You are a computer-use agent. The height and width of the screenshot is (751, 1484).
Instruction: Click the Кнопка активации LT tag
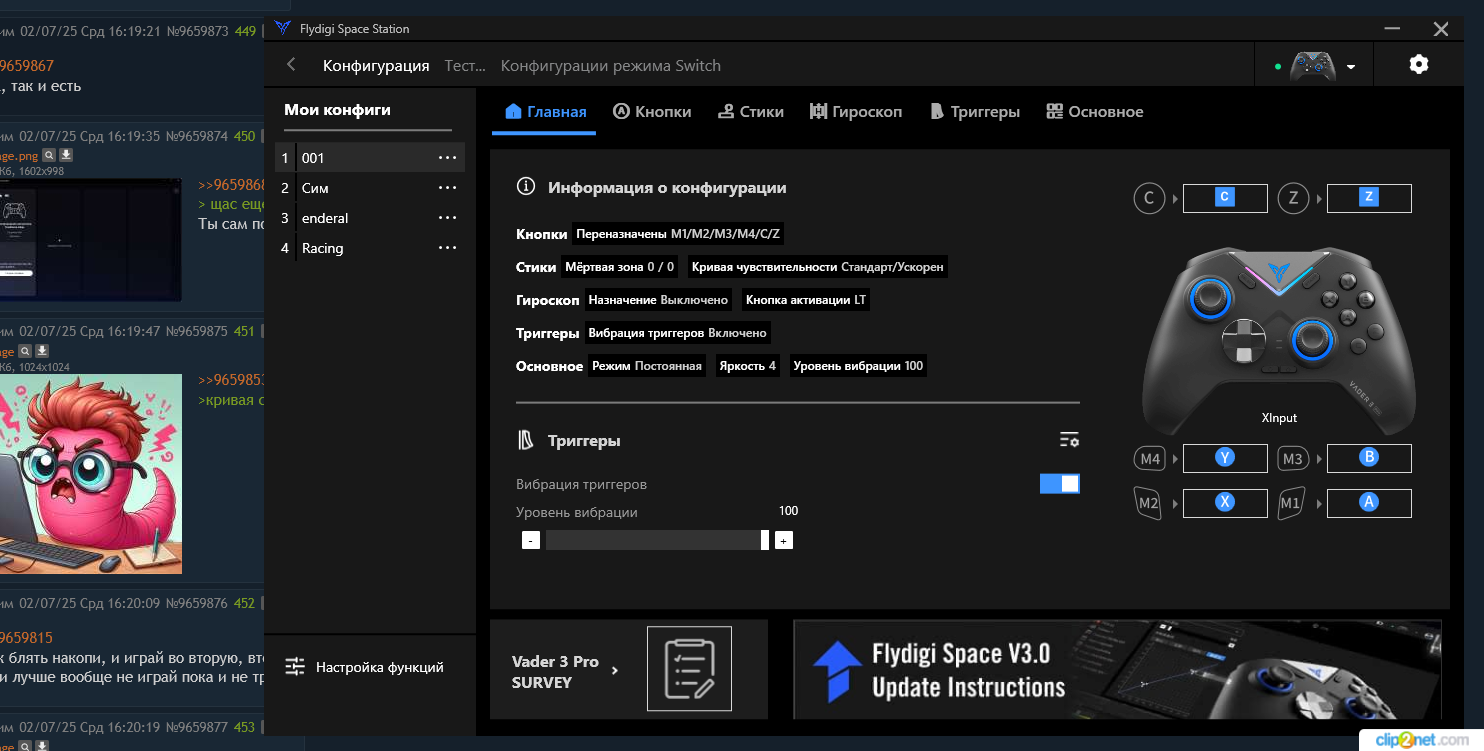(806, 300)
